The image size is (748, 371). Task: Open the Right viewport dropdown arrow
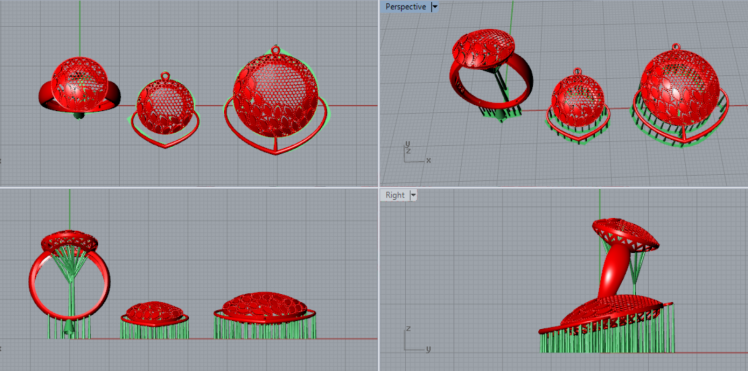pyautogui.click(x=413, y=195)
